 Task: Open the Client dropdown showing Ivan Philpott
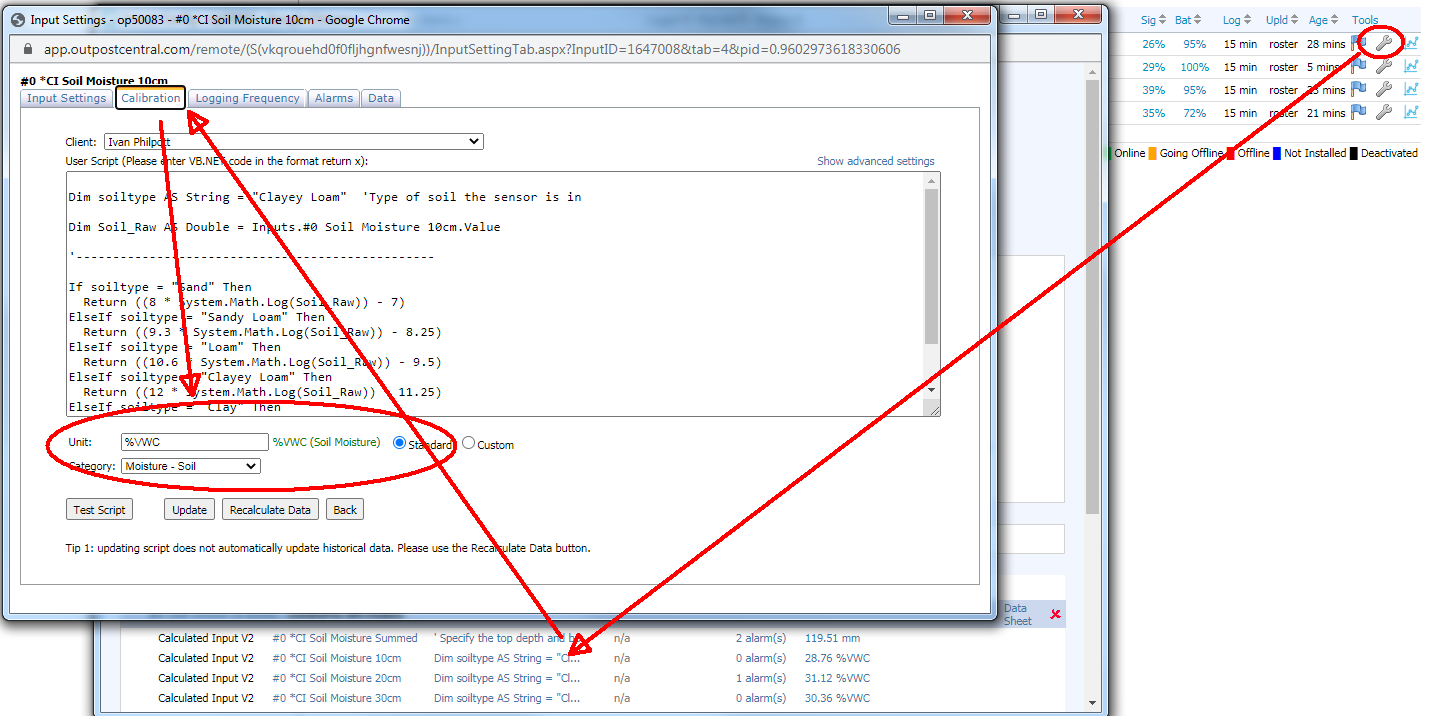coord(293,142)
